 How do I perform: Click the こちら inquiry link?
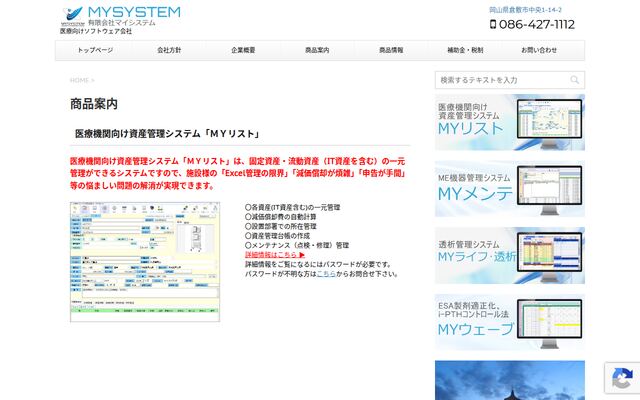pos(326,274)
